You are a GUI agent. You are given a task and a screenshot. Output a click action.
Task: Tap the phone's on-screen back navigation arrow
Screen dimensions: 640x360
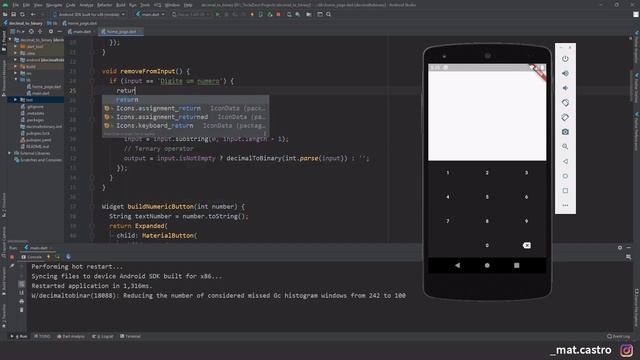click(x=457, y=265)
